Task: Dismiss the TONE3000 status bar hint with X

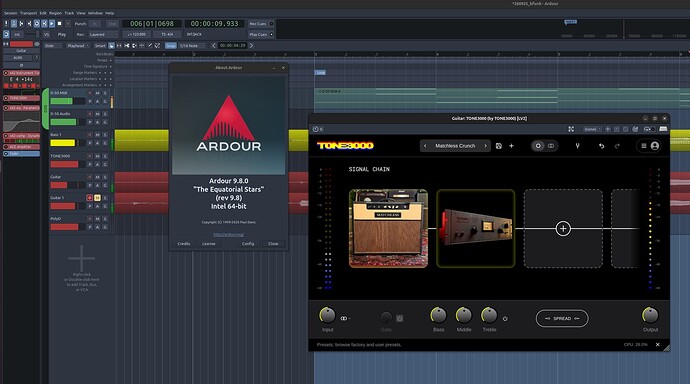Action: pyautogui.click(x=657, y=344)
